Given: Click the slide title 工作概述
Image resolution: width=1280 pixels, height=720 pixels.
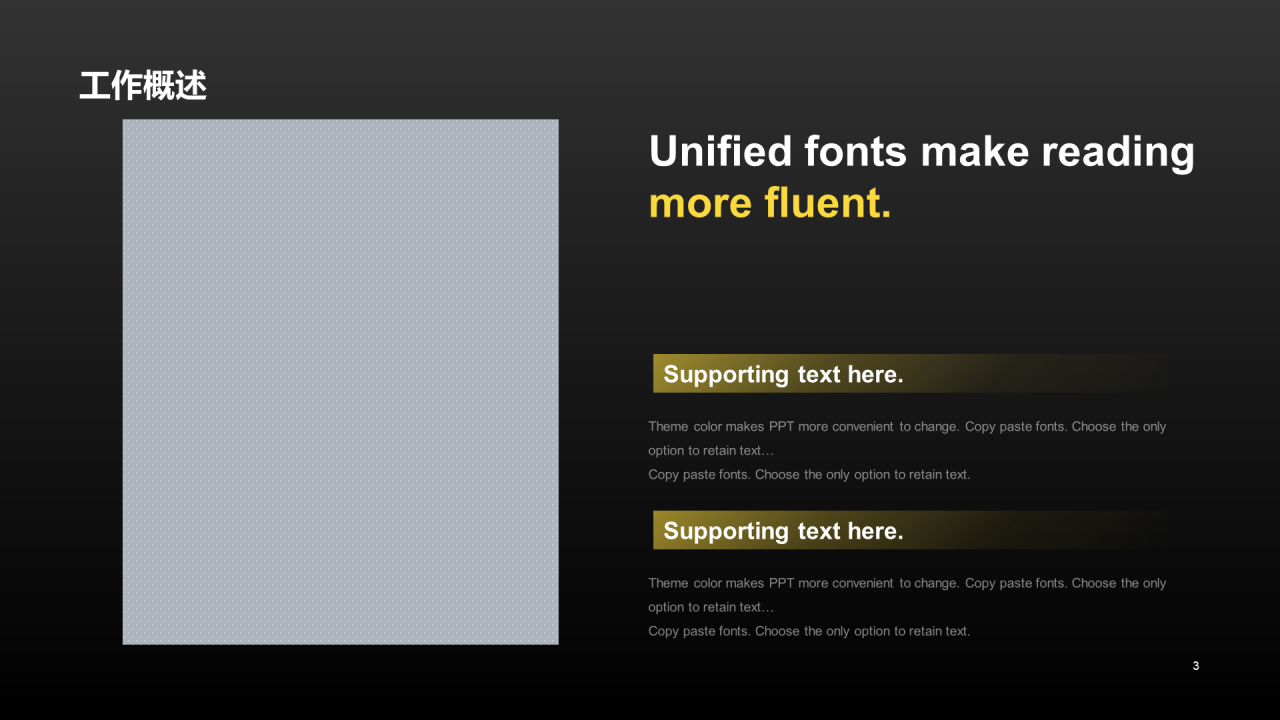Looking at the screenshot, I should pyautogui.click(x=143, y=86).
